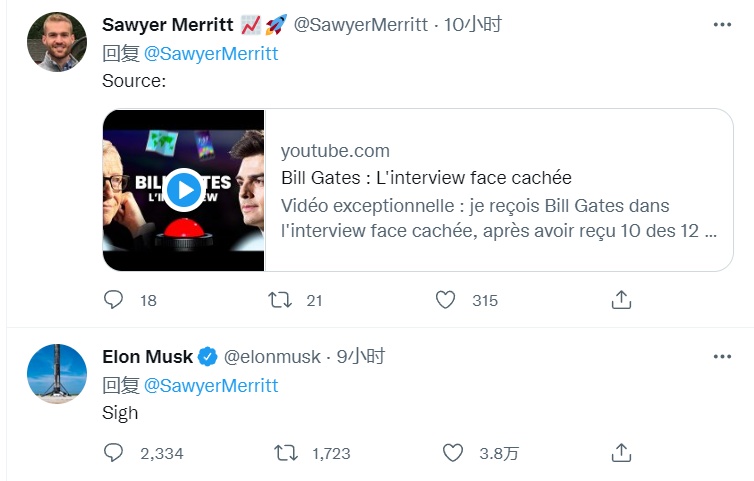The width and height of the screenshot is (754, 481).
Task: Share Elon Musk's Sigh tweet
Action: tap(620, 453)
